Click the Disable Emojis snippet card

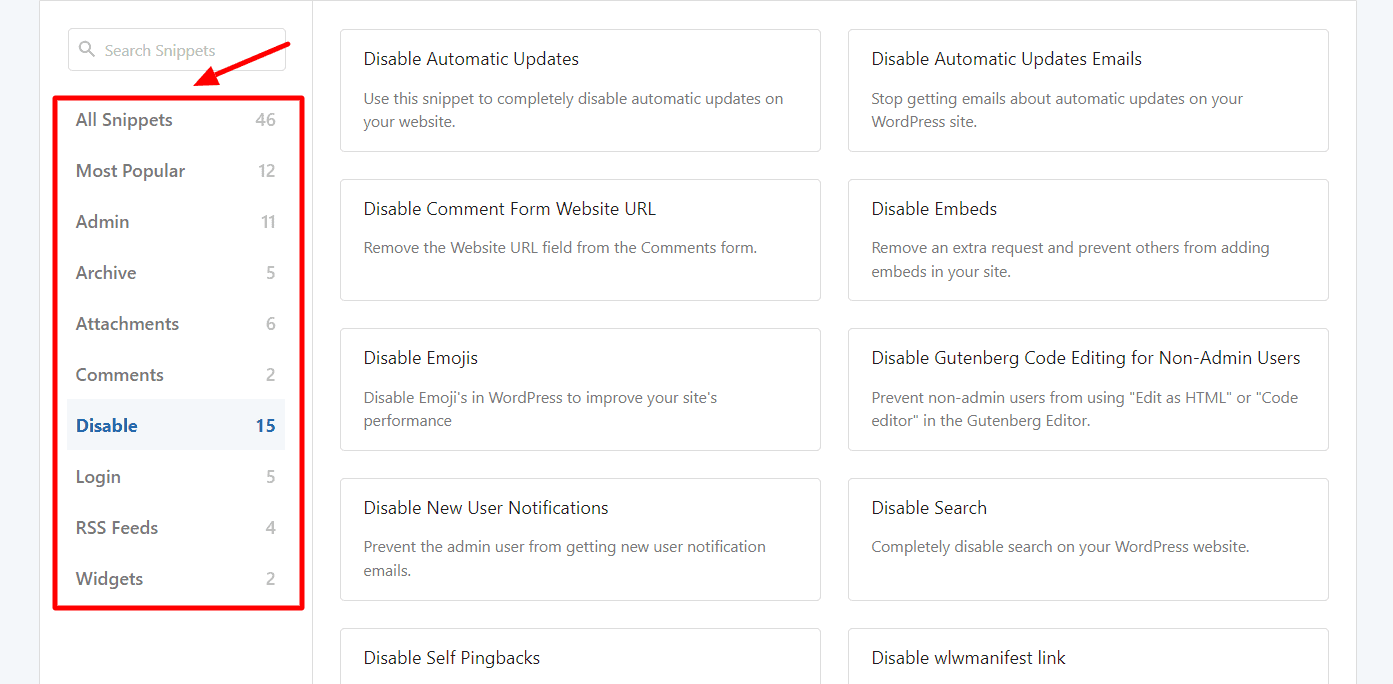point(580,389)
